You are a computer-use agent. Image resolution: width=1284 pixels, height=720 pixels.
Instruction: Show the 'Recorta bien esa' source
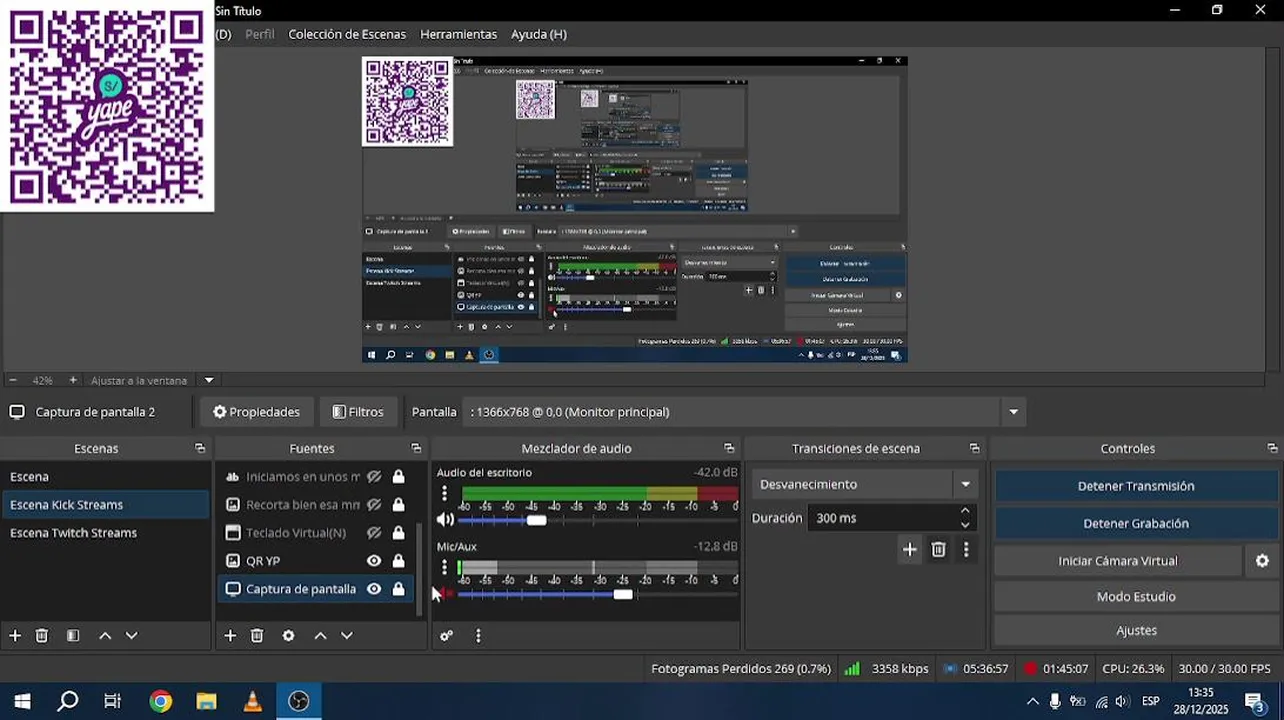[x=374, y=505]
